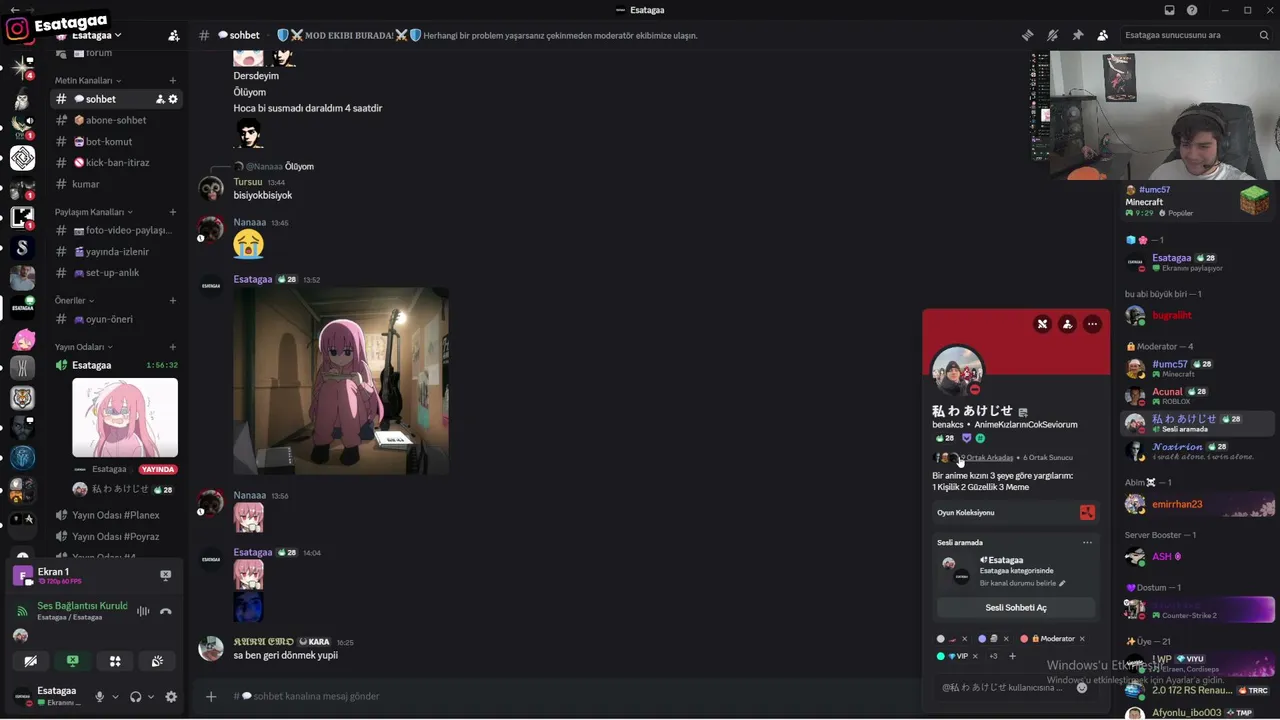Image resolution: width=1280 pixels, height=720 pixels.
Task: Remove the Moderator role with its X
Action: pos(1082,639)
